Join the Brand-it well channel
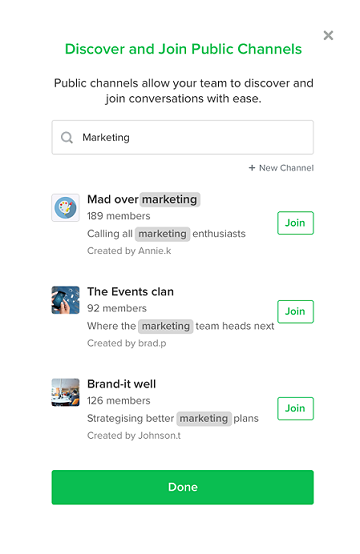This screenshot has height=554, width=360. coord(295,408)
